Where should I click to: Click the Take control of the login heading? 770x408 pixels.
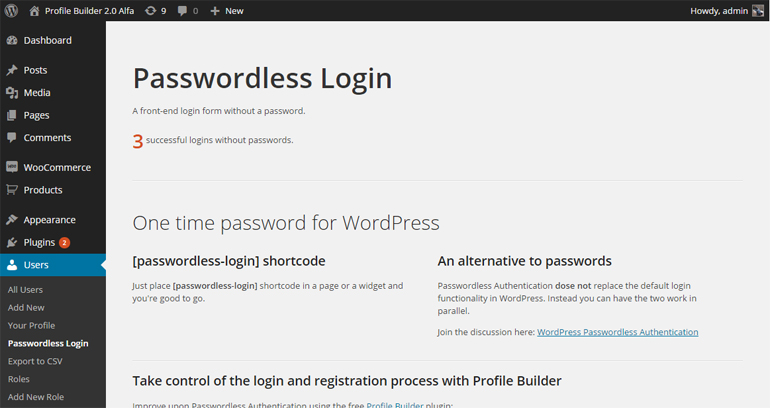click(347, 381)
